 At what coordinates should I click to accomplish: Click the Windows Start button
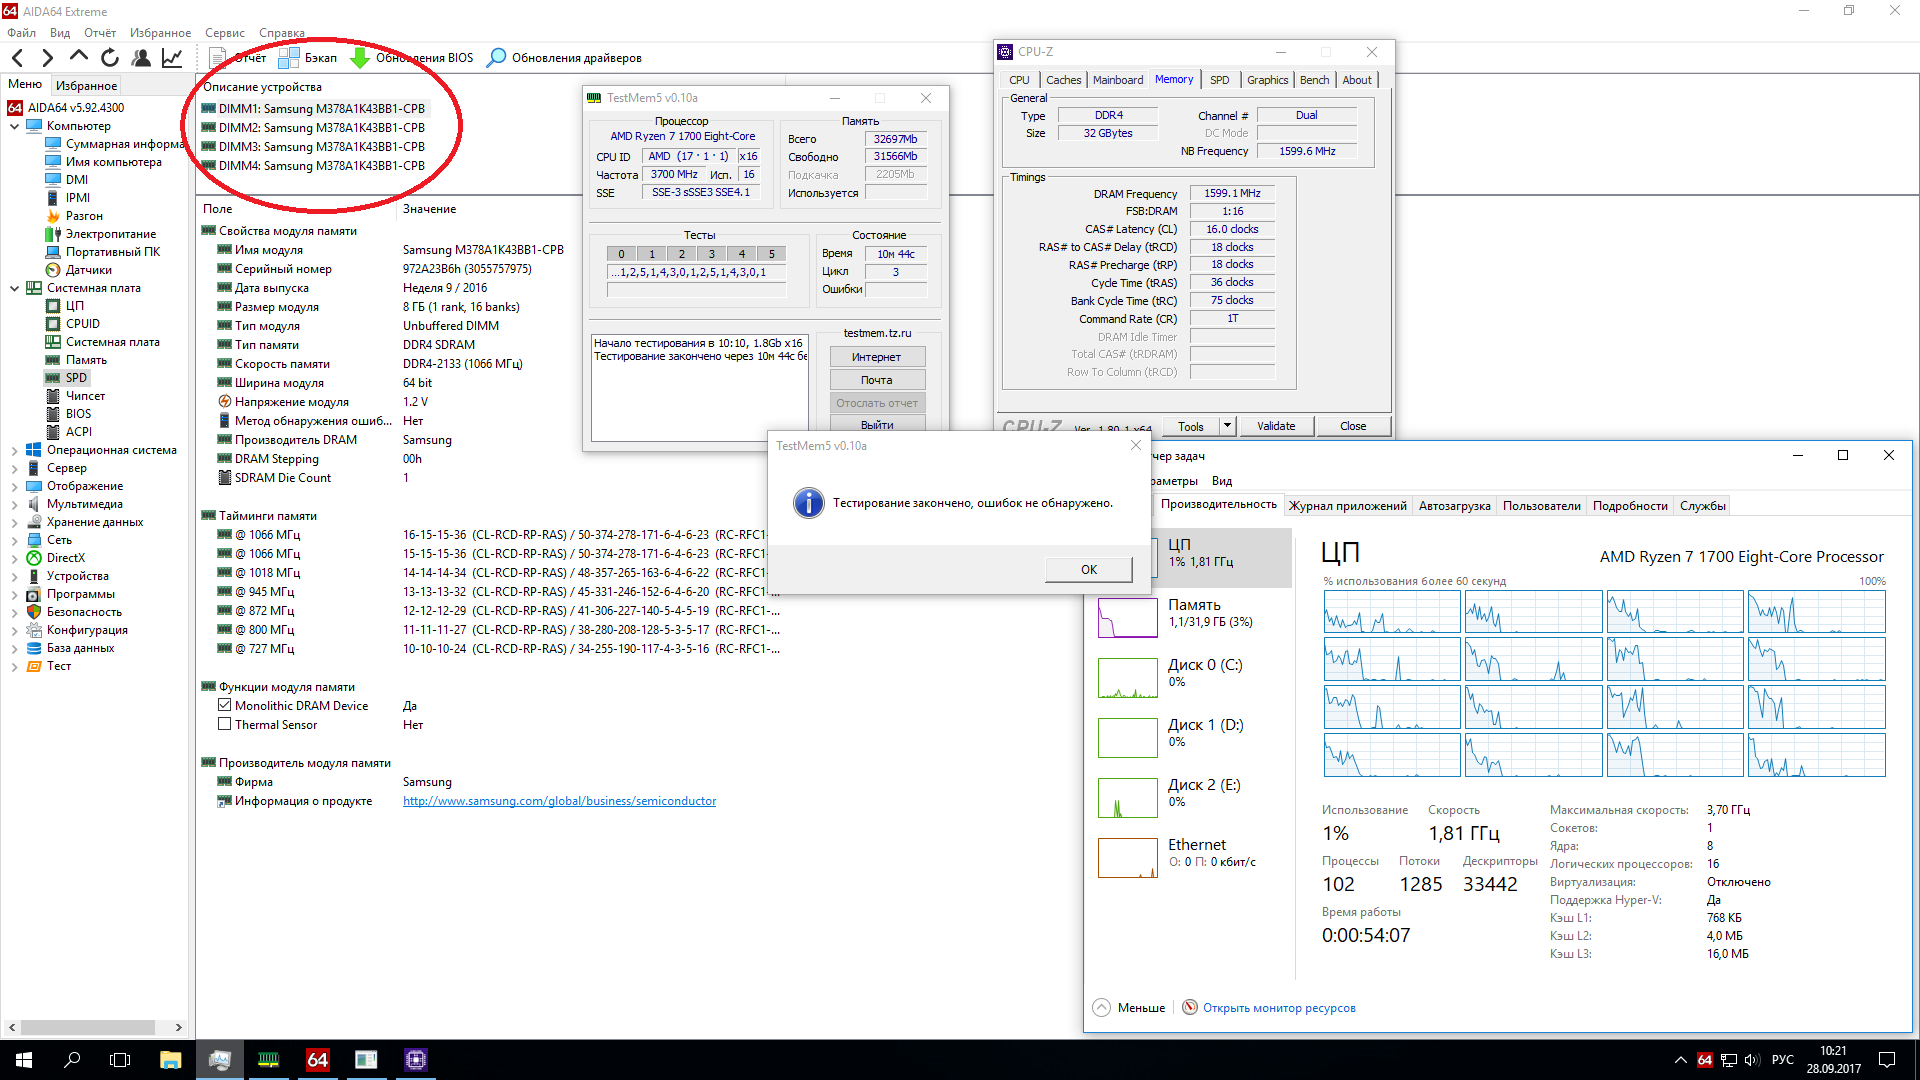coord(24,1059)
